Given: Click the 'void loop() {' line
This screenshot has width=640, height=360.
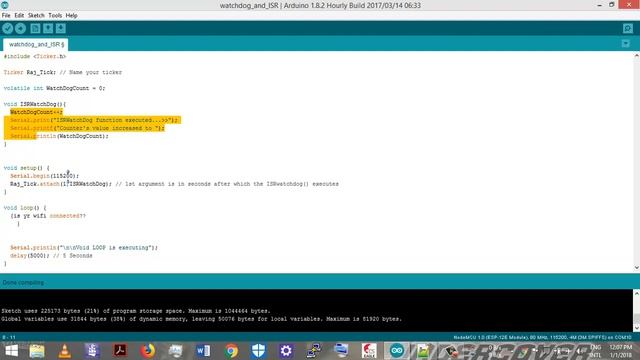Looking at the screenshot, I should (x=25, y=208).
